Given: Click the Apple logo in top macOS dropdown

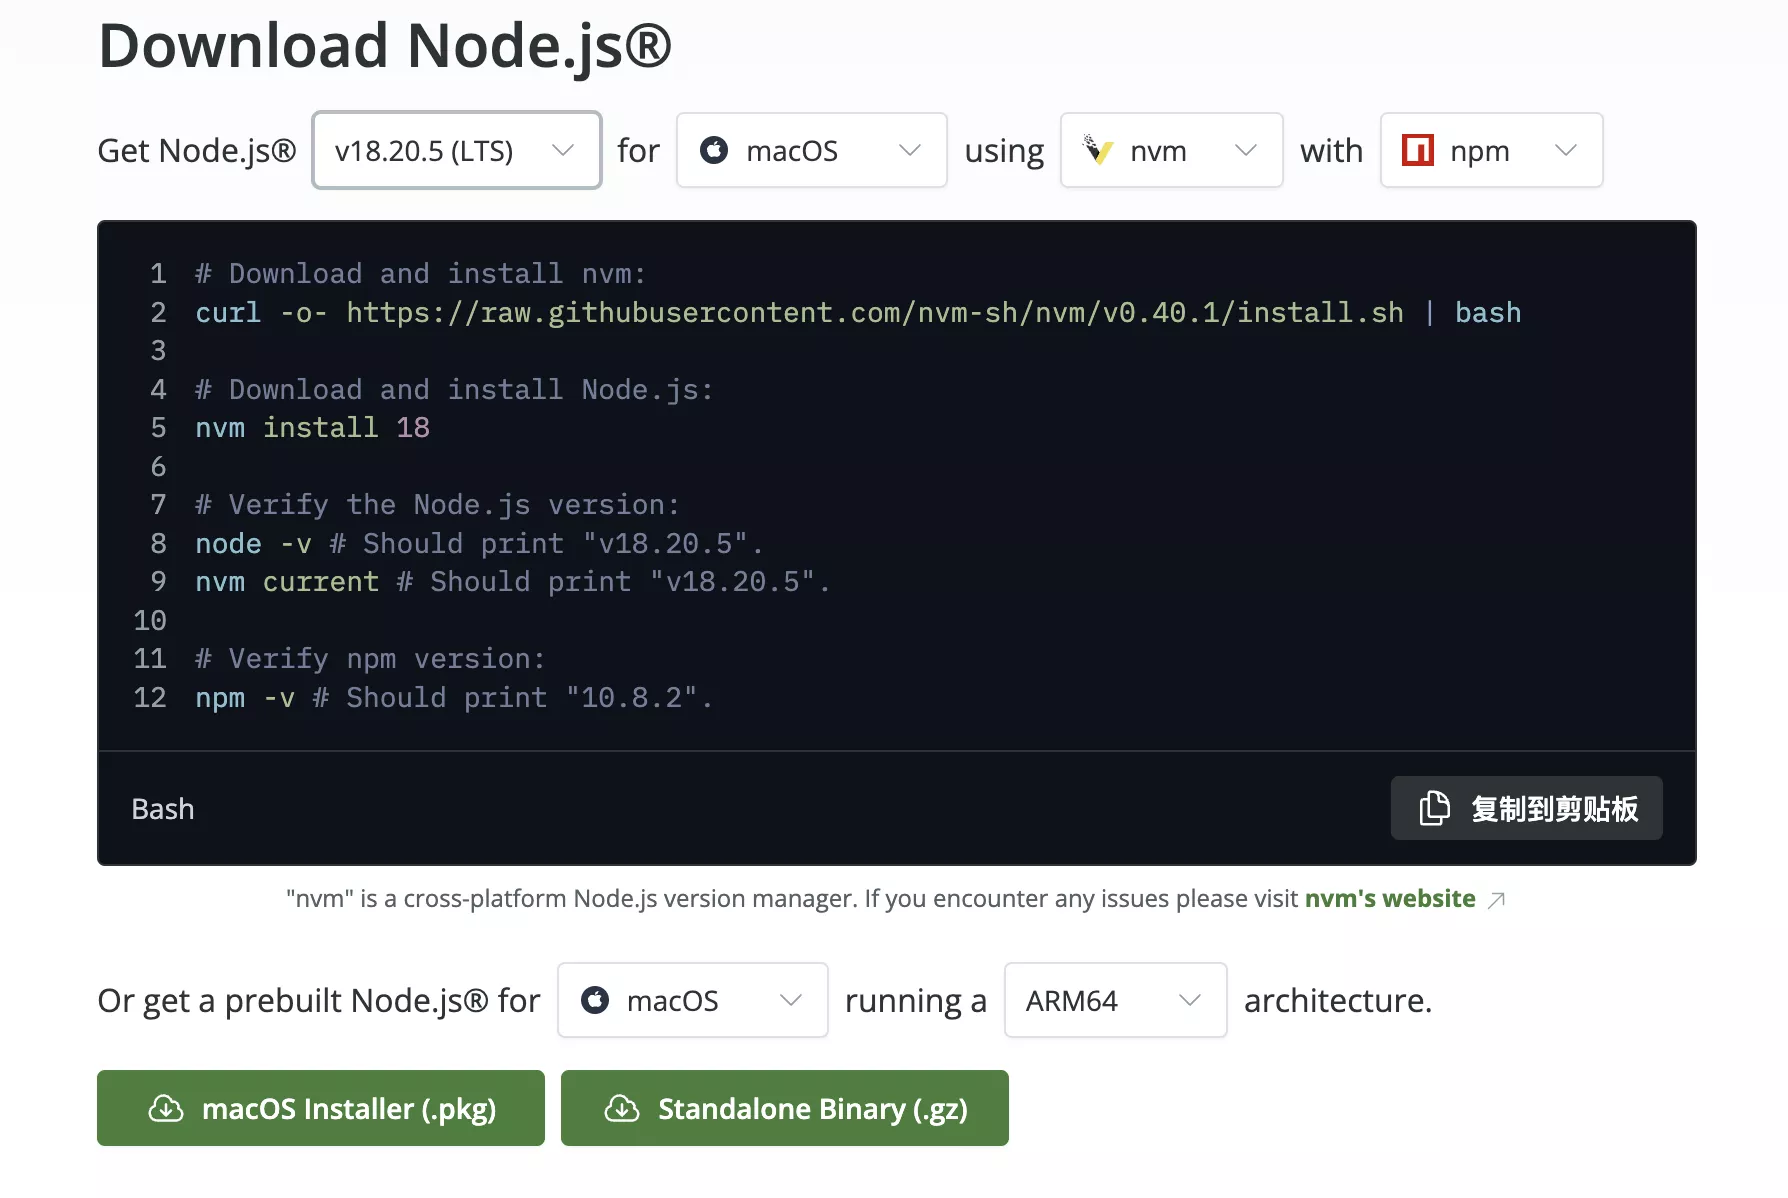Looking at the screenshot, I should pyautogui.click(x=714, y=150).
